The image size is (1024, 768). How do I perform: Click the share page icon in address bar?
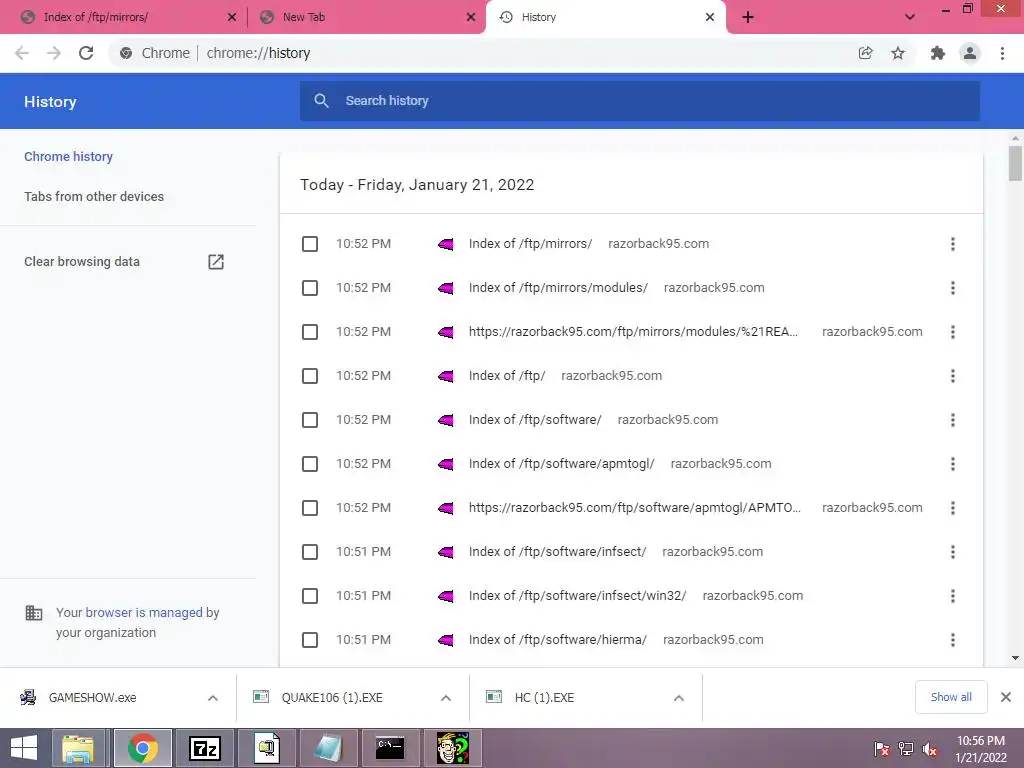pos(865,53)
